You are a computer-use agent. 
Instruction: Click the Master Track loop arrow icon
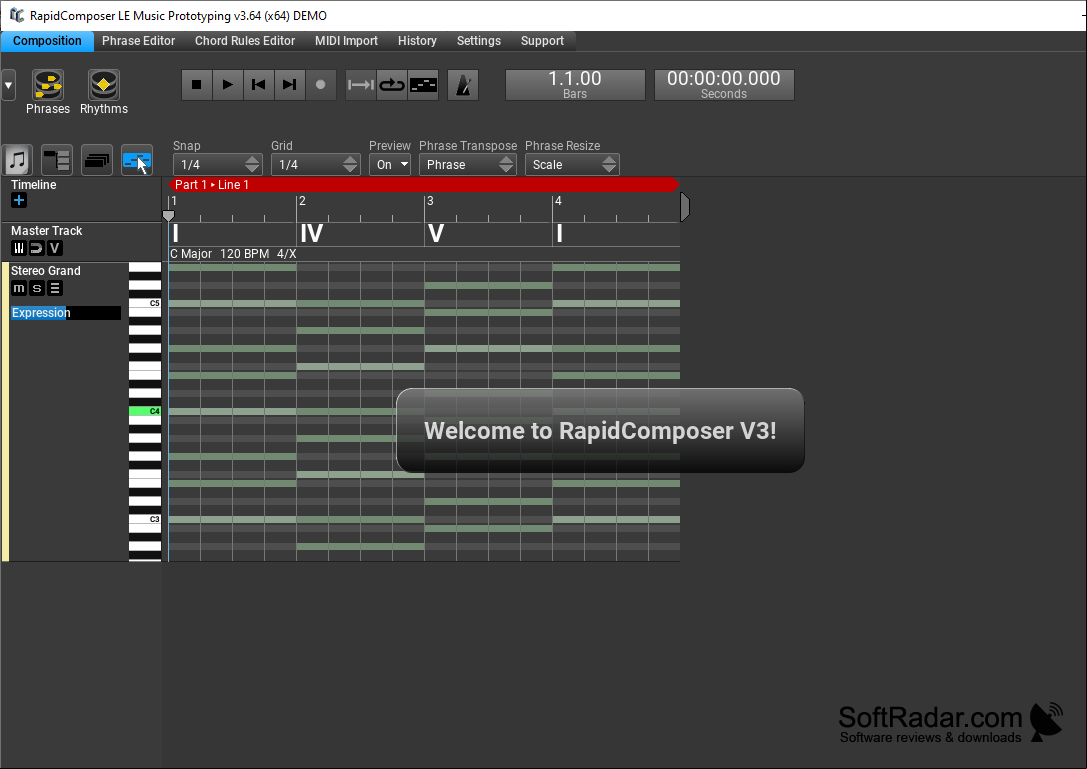pyautogui.click(x=37, y=248)
